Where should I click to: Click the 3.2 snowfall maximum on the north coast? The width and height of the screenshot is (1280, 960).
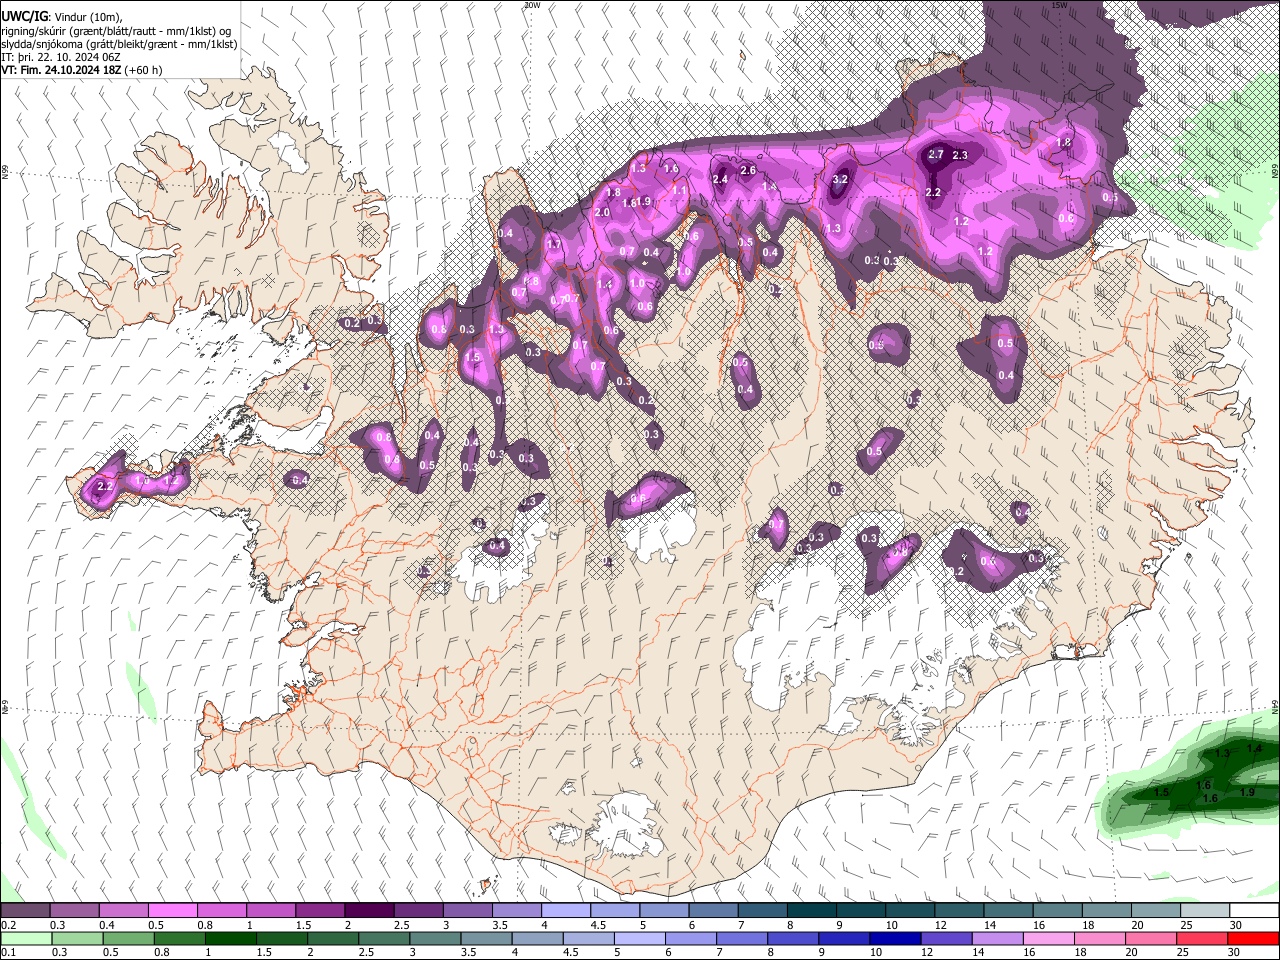(x=840, y=180)
